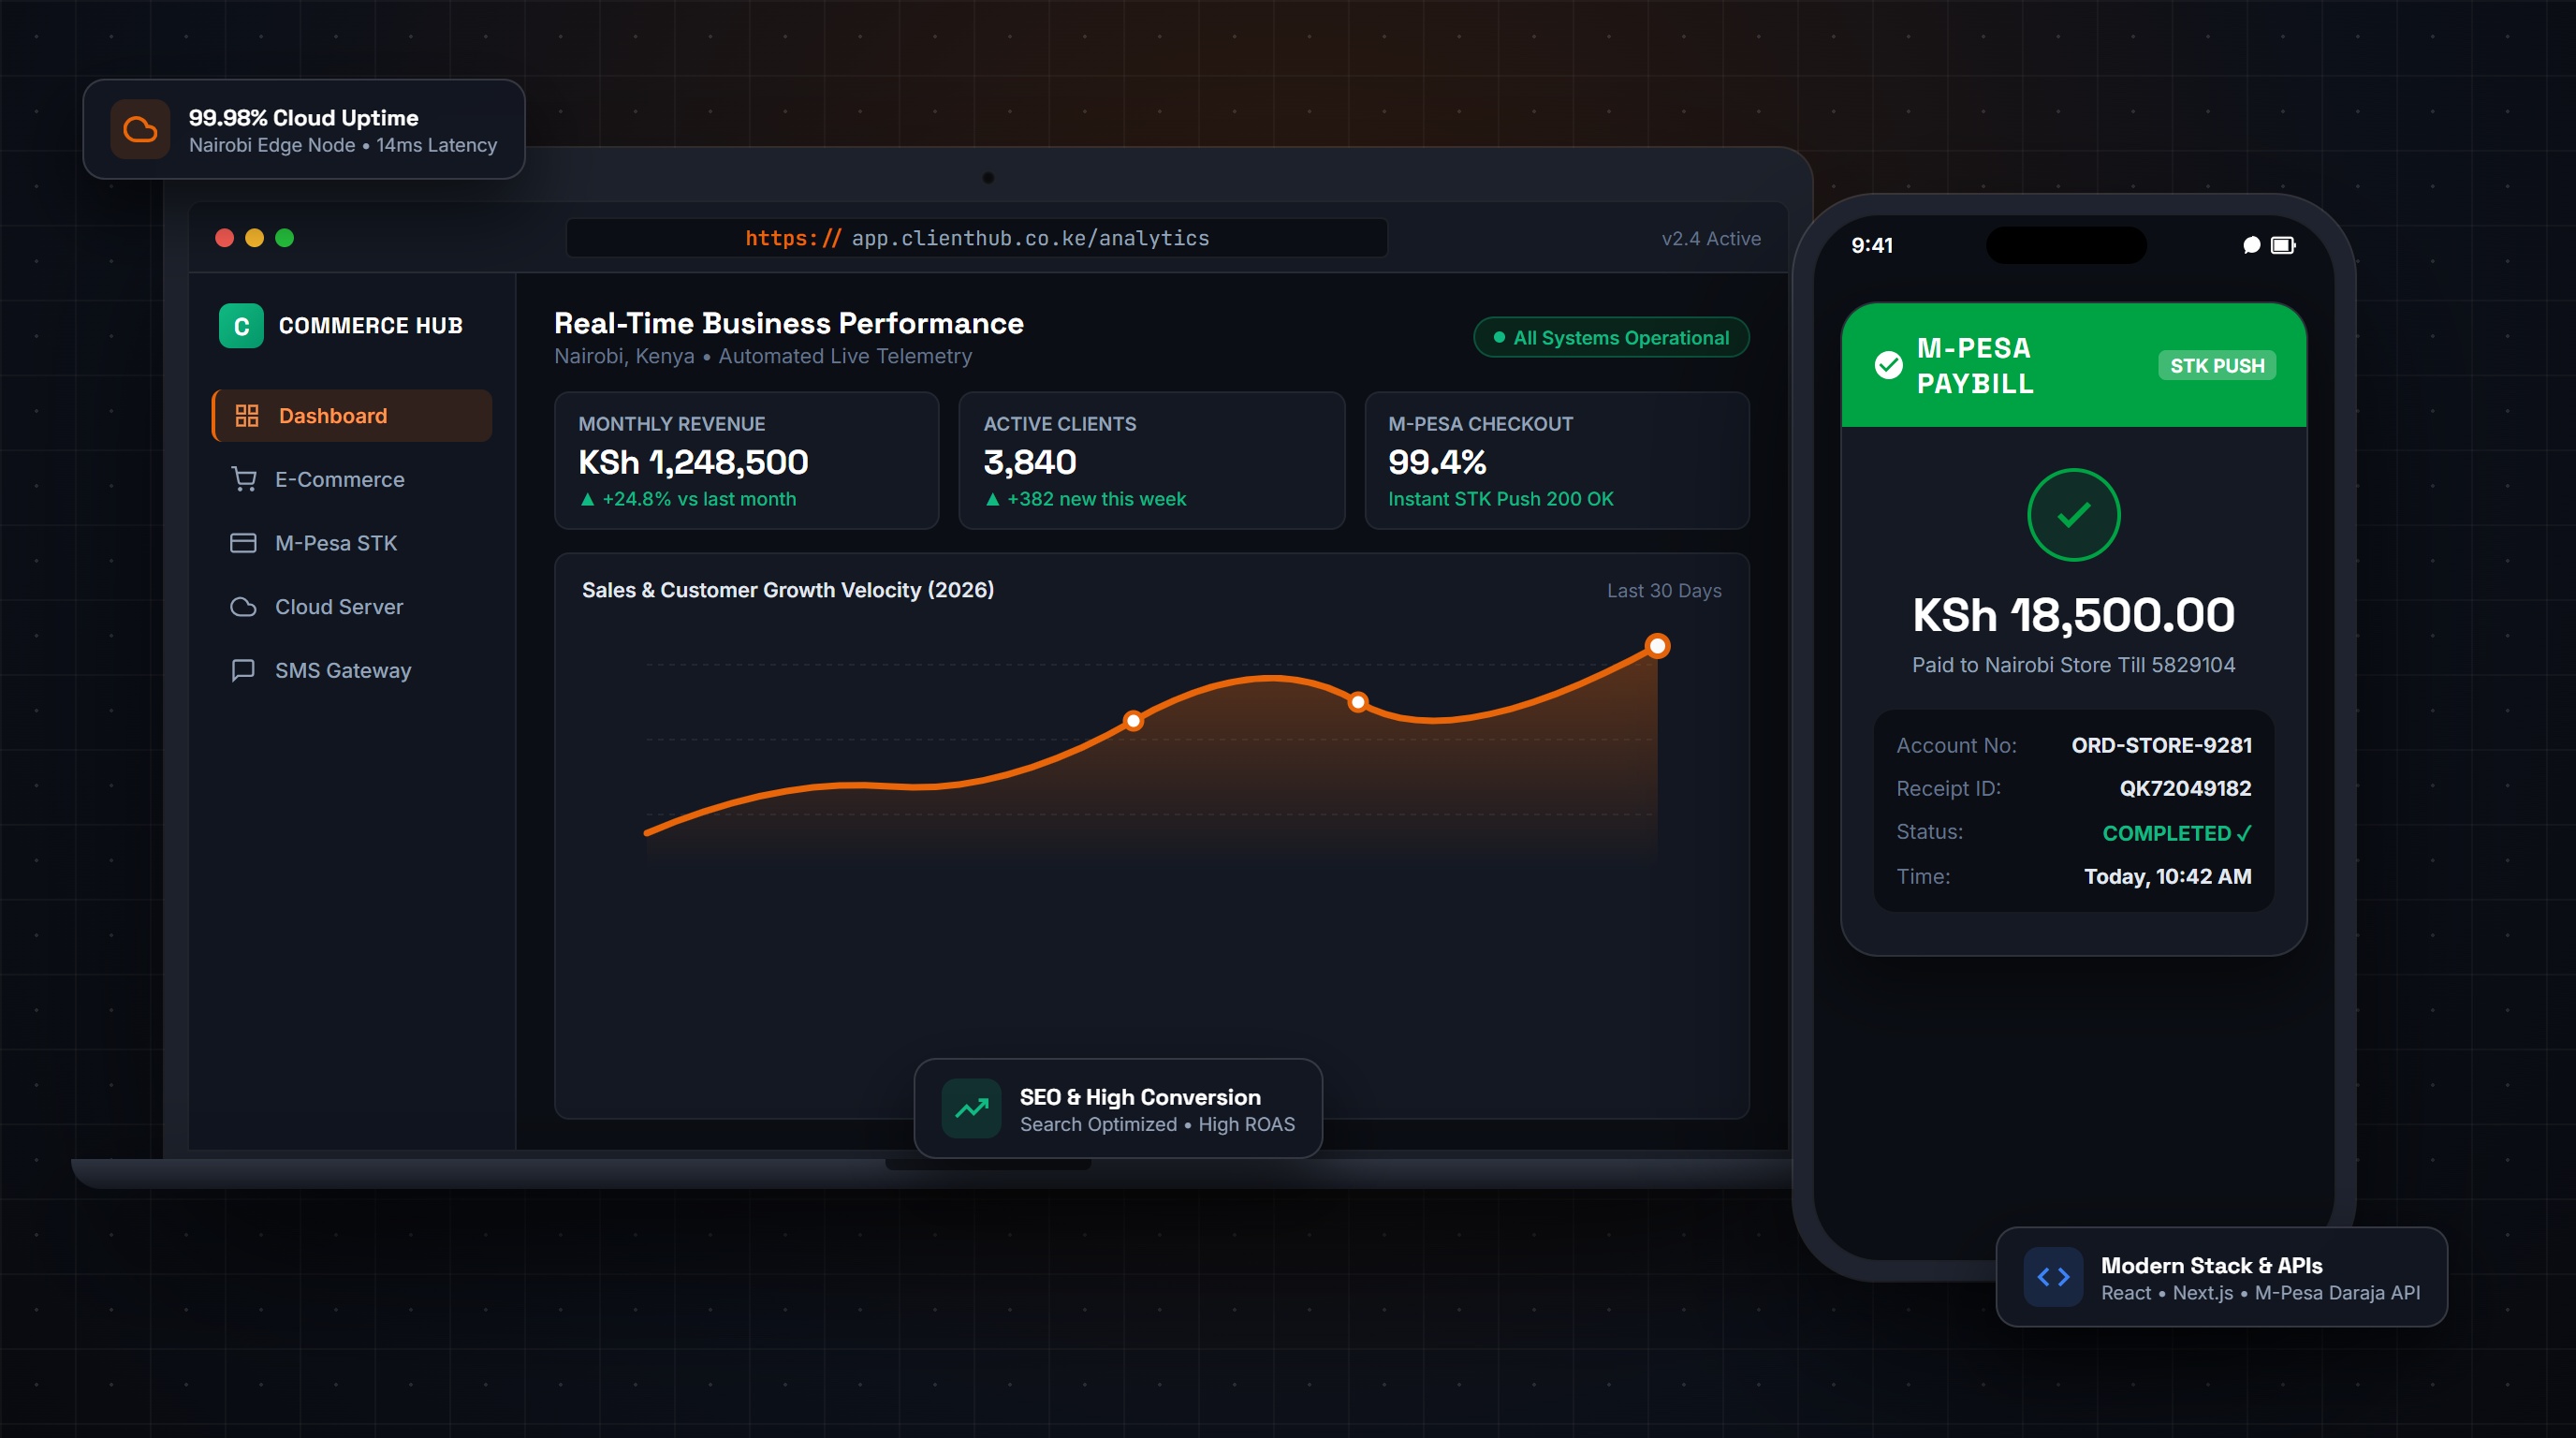Image resolution: width=2576 pixels, height=1438 pixels.
Task: Go to the Cloud Server section
Action: pyautogui.click(x=352, y=607)
